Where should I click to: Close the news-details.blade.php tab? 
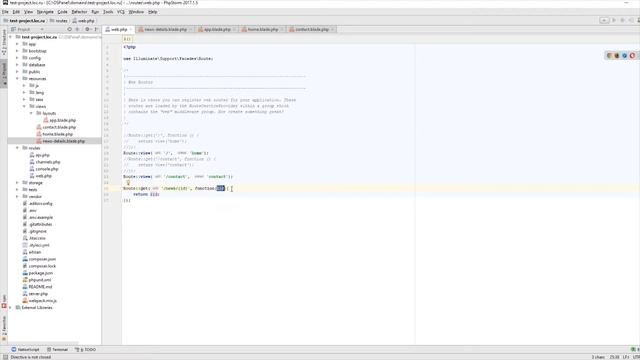[191, 29]
